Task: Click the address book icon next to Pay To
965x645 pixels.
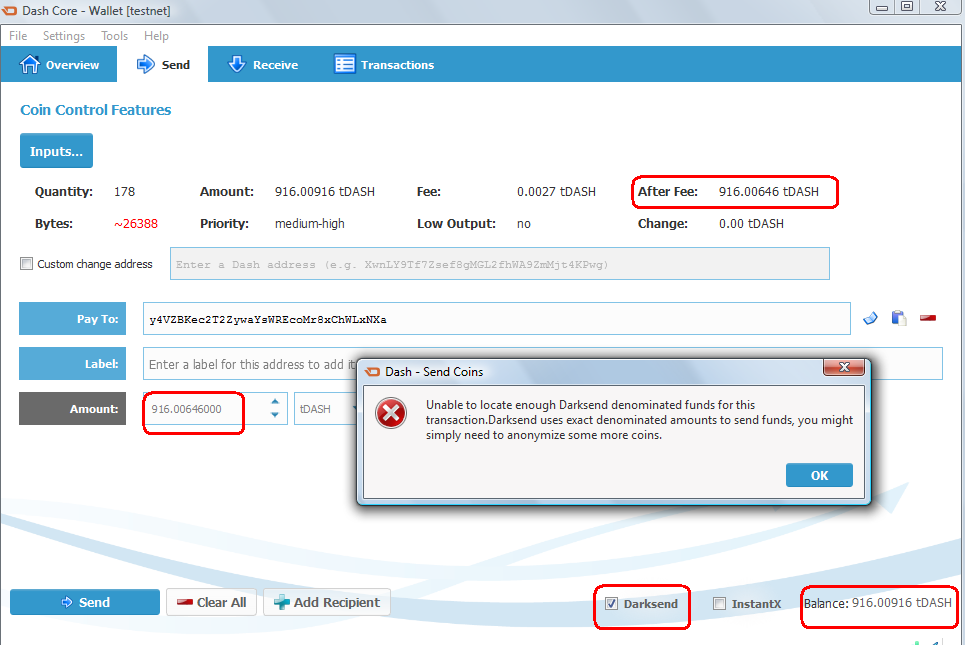Action: pos(870,318)
